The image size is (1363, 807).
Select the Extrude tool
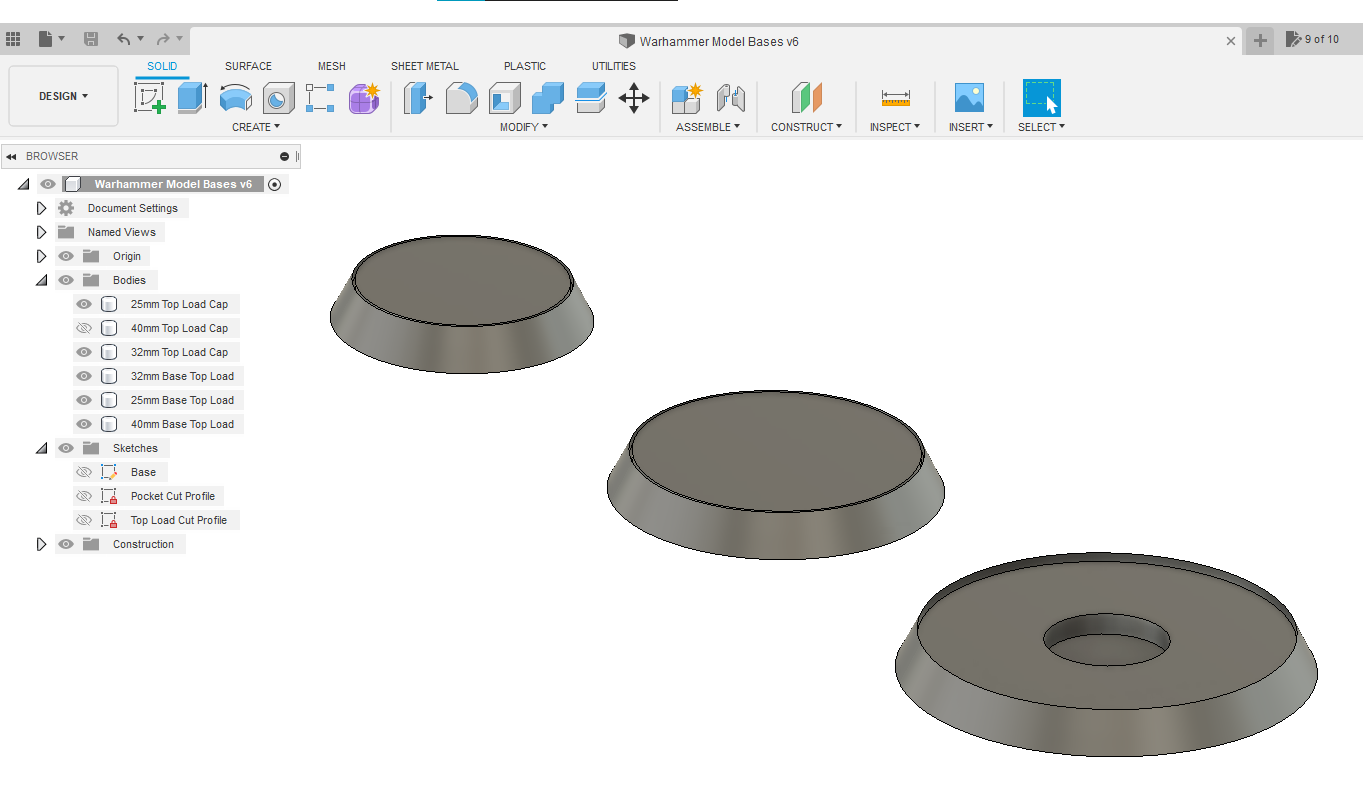[x=192, y=98]
